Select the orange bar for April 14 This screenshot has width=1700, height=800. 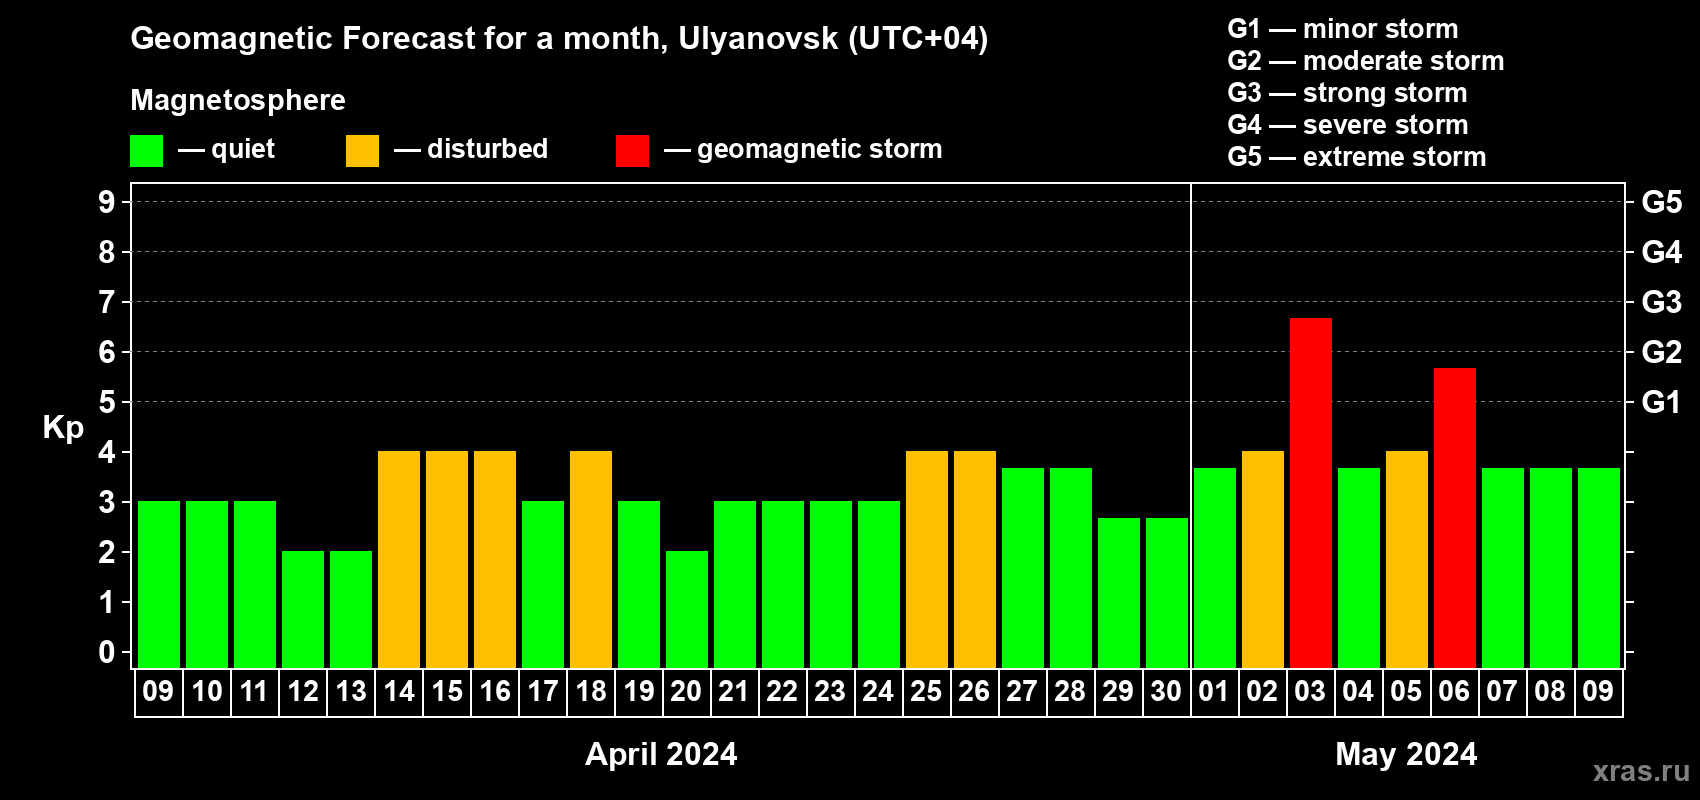[399, 560]
